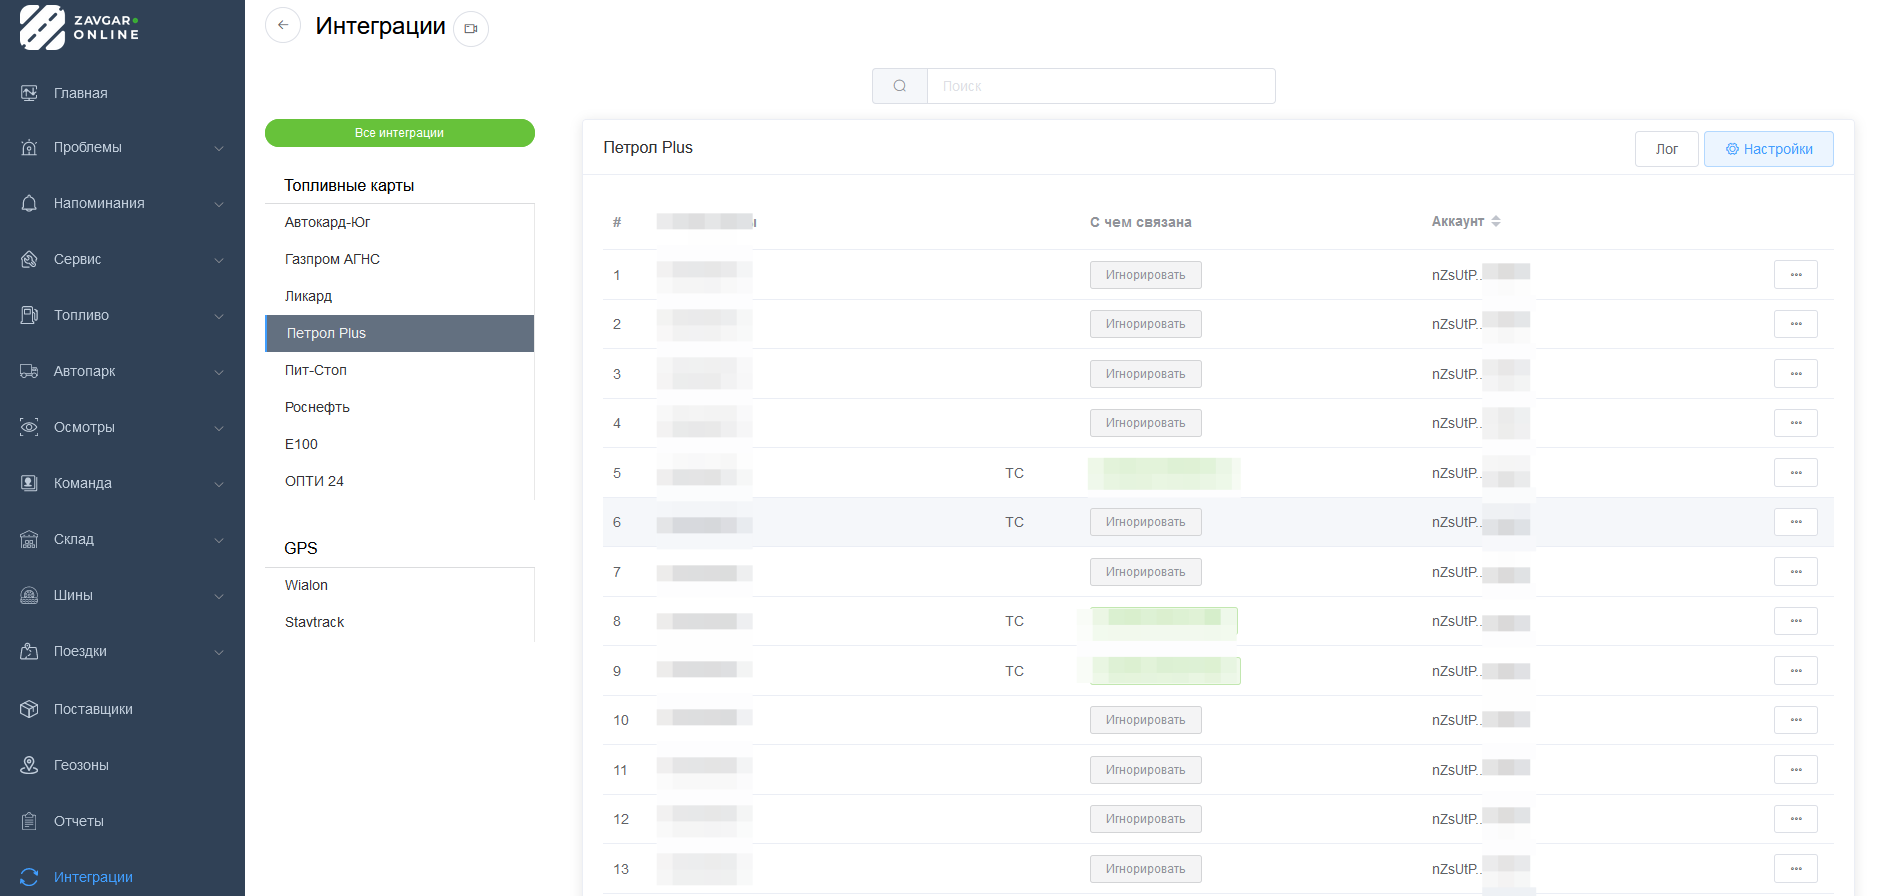Select Wialon GPS integration
This screenshot has width=1896, height=896.
click(x=399, y=585)
